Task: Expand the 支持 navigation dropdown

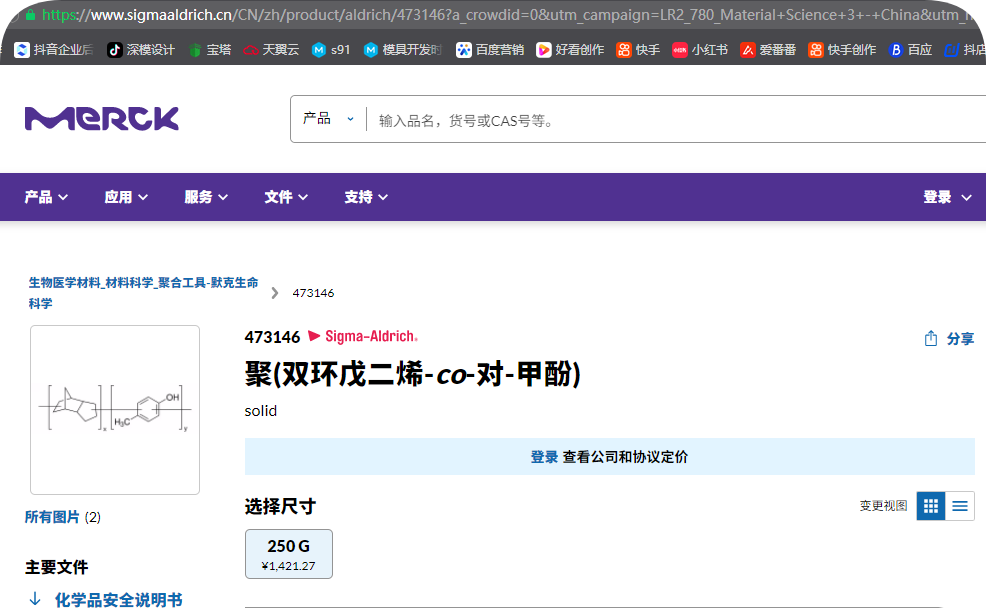Action: coord(366,197)
